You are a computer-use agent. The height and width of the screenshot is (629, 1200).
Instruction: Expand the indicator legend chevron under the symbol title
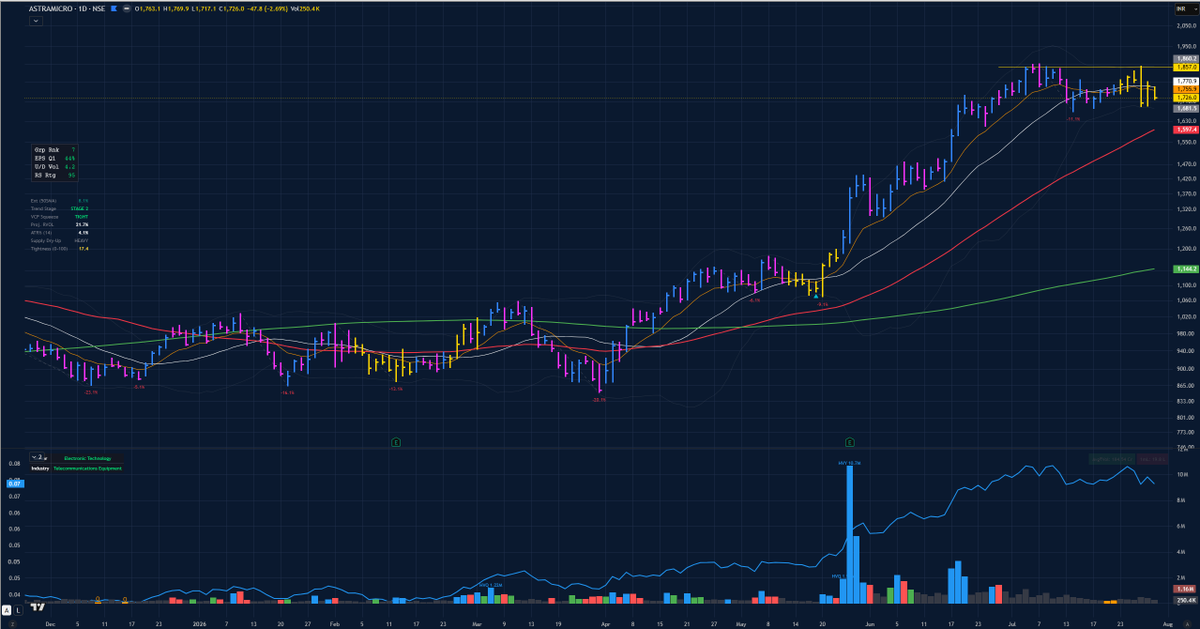coord(36,21)
